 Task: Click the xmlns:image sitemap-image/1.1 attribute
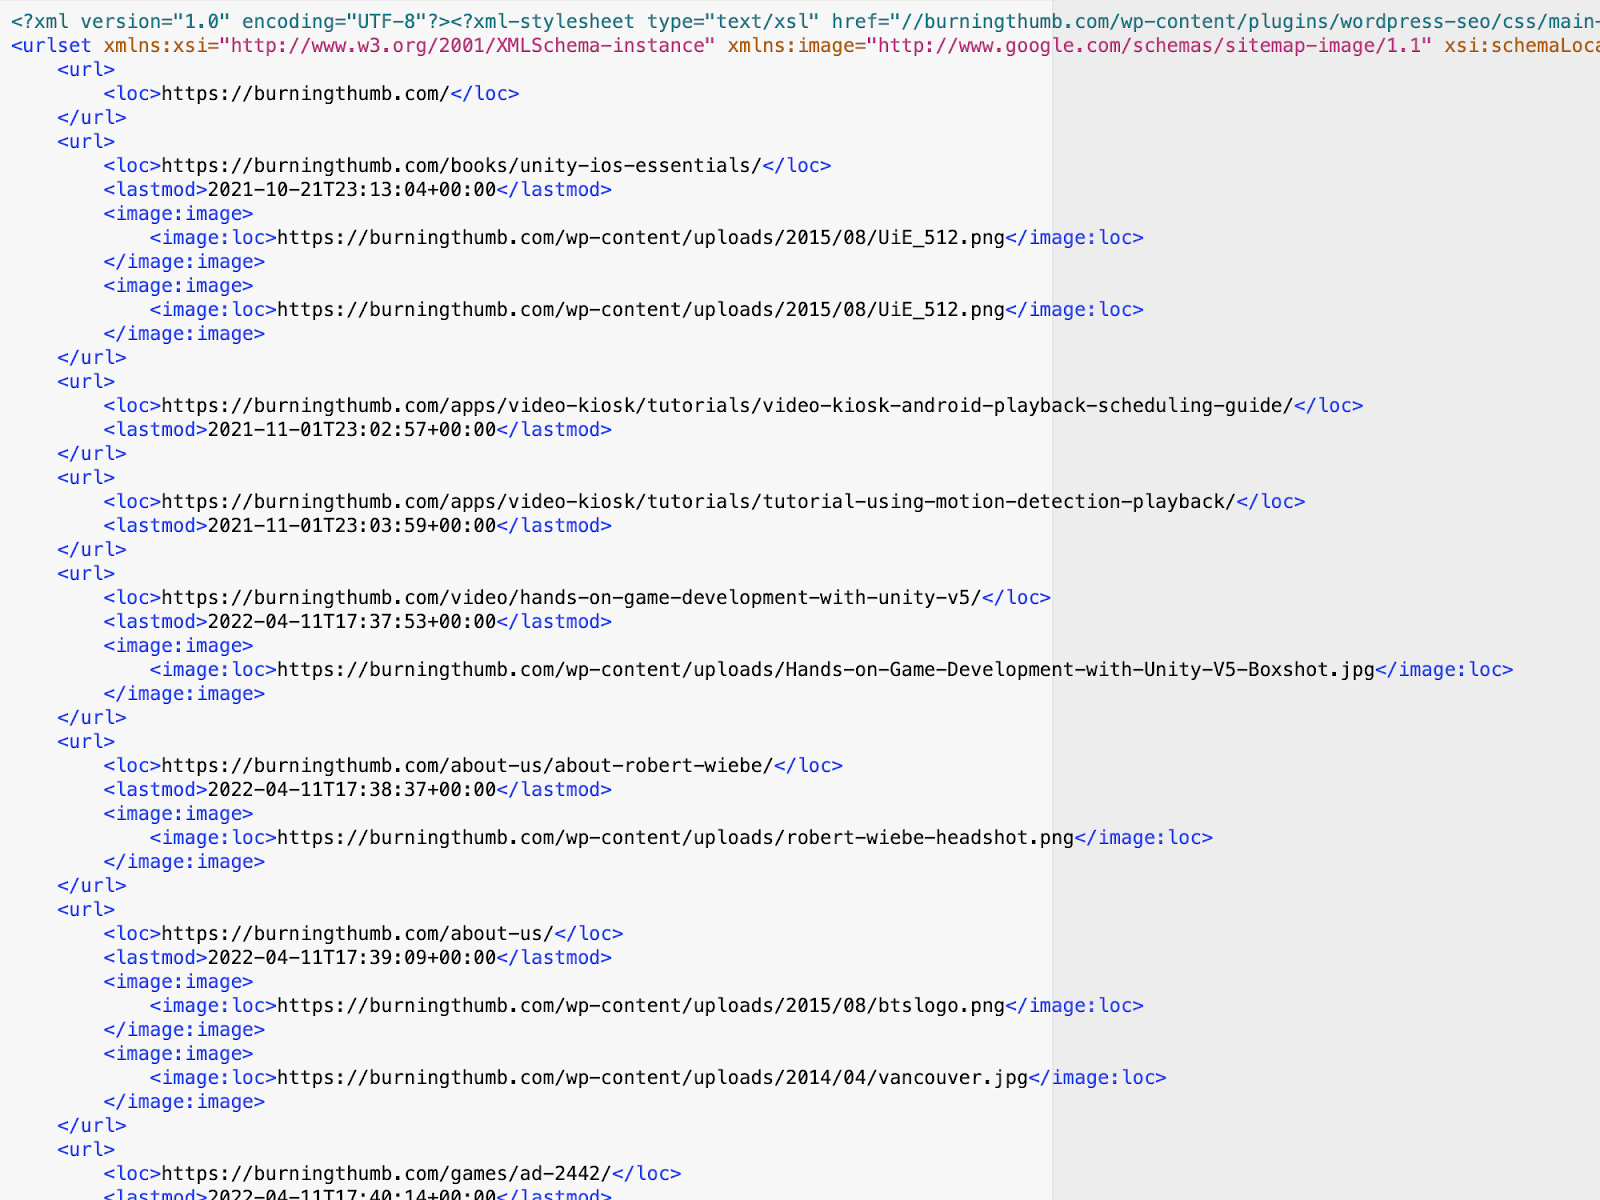1079,45
